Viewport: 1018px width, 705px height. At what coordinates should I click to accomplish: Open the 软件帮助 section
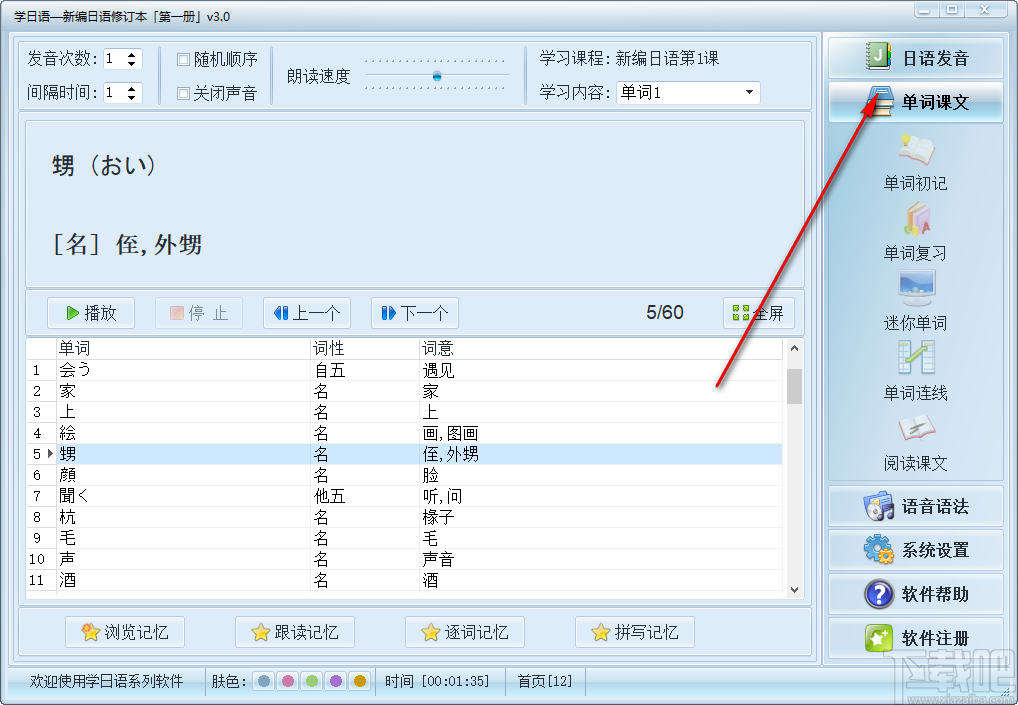(x=915, y=594)
